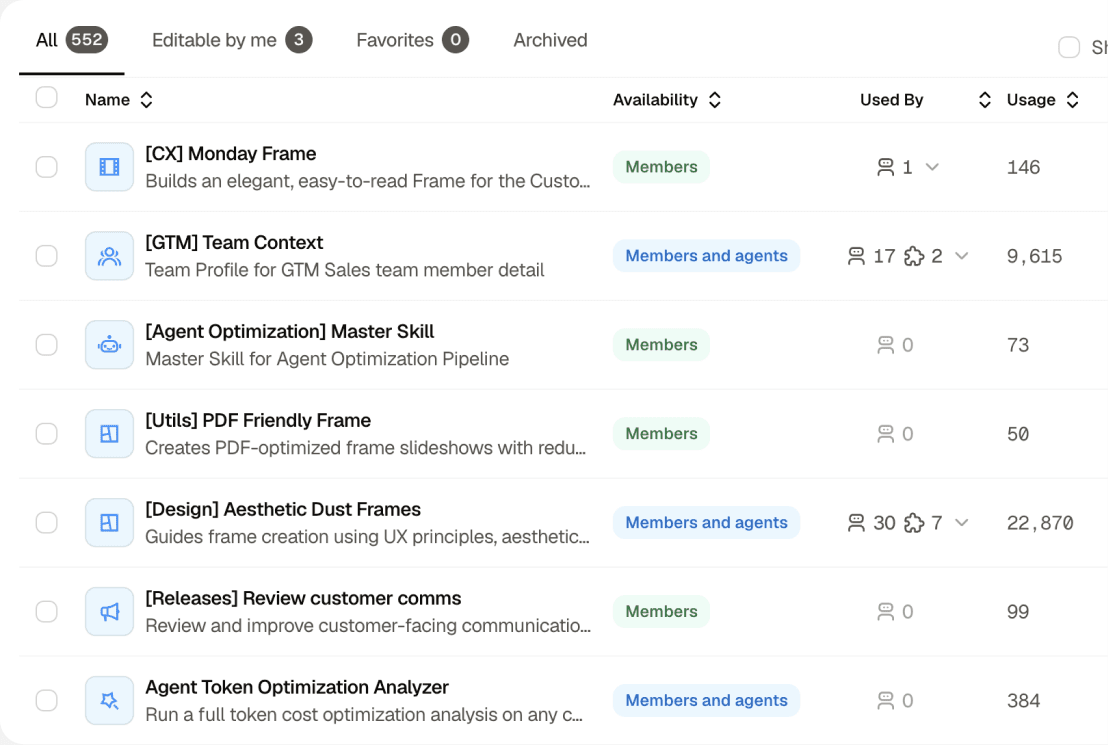Click the robot icon for Master Skill
1108x745 pixels.
pyautogui.click(x=110, y=345)
